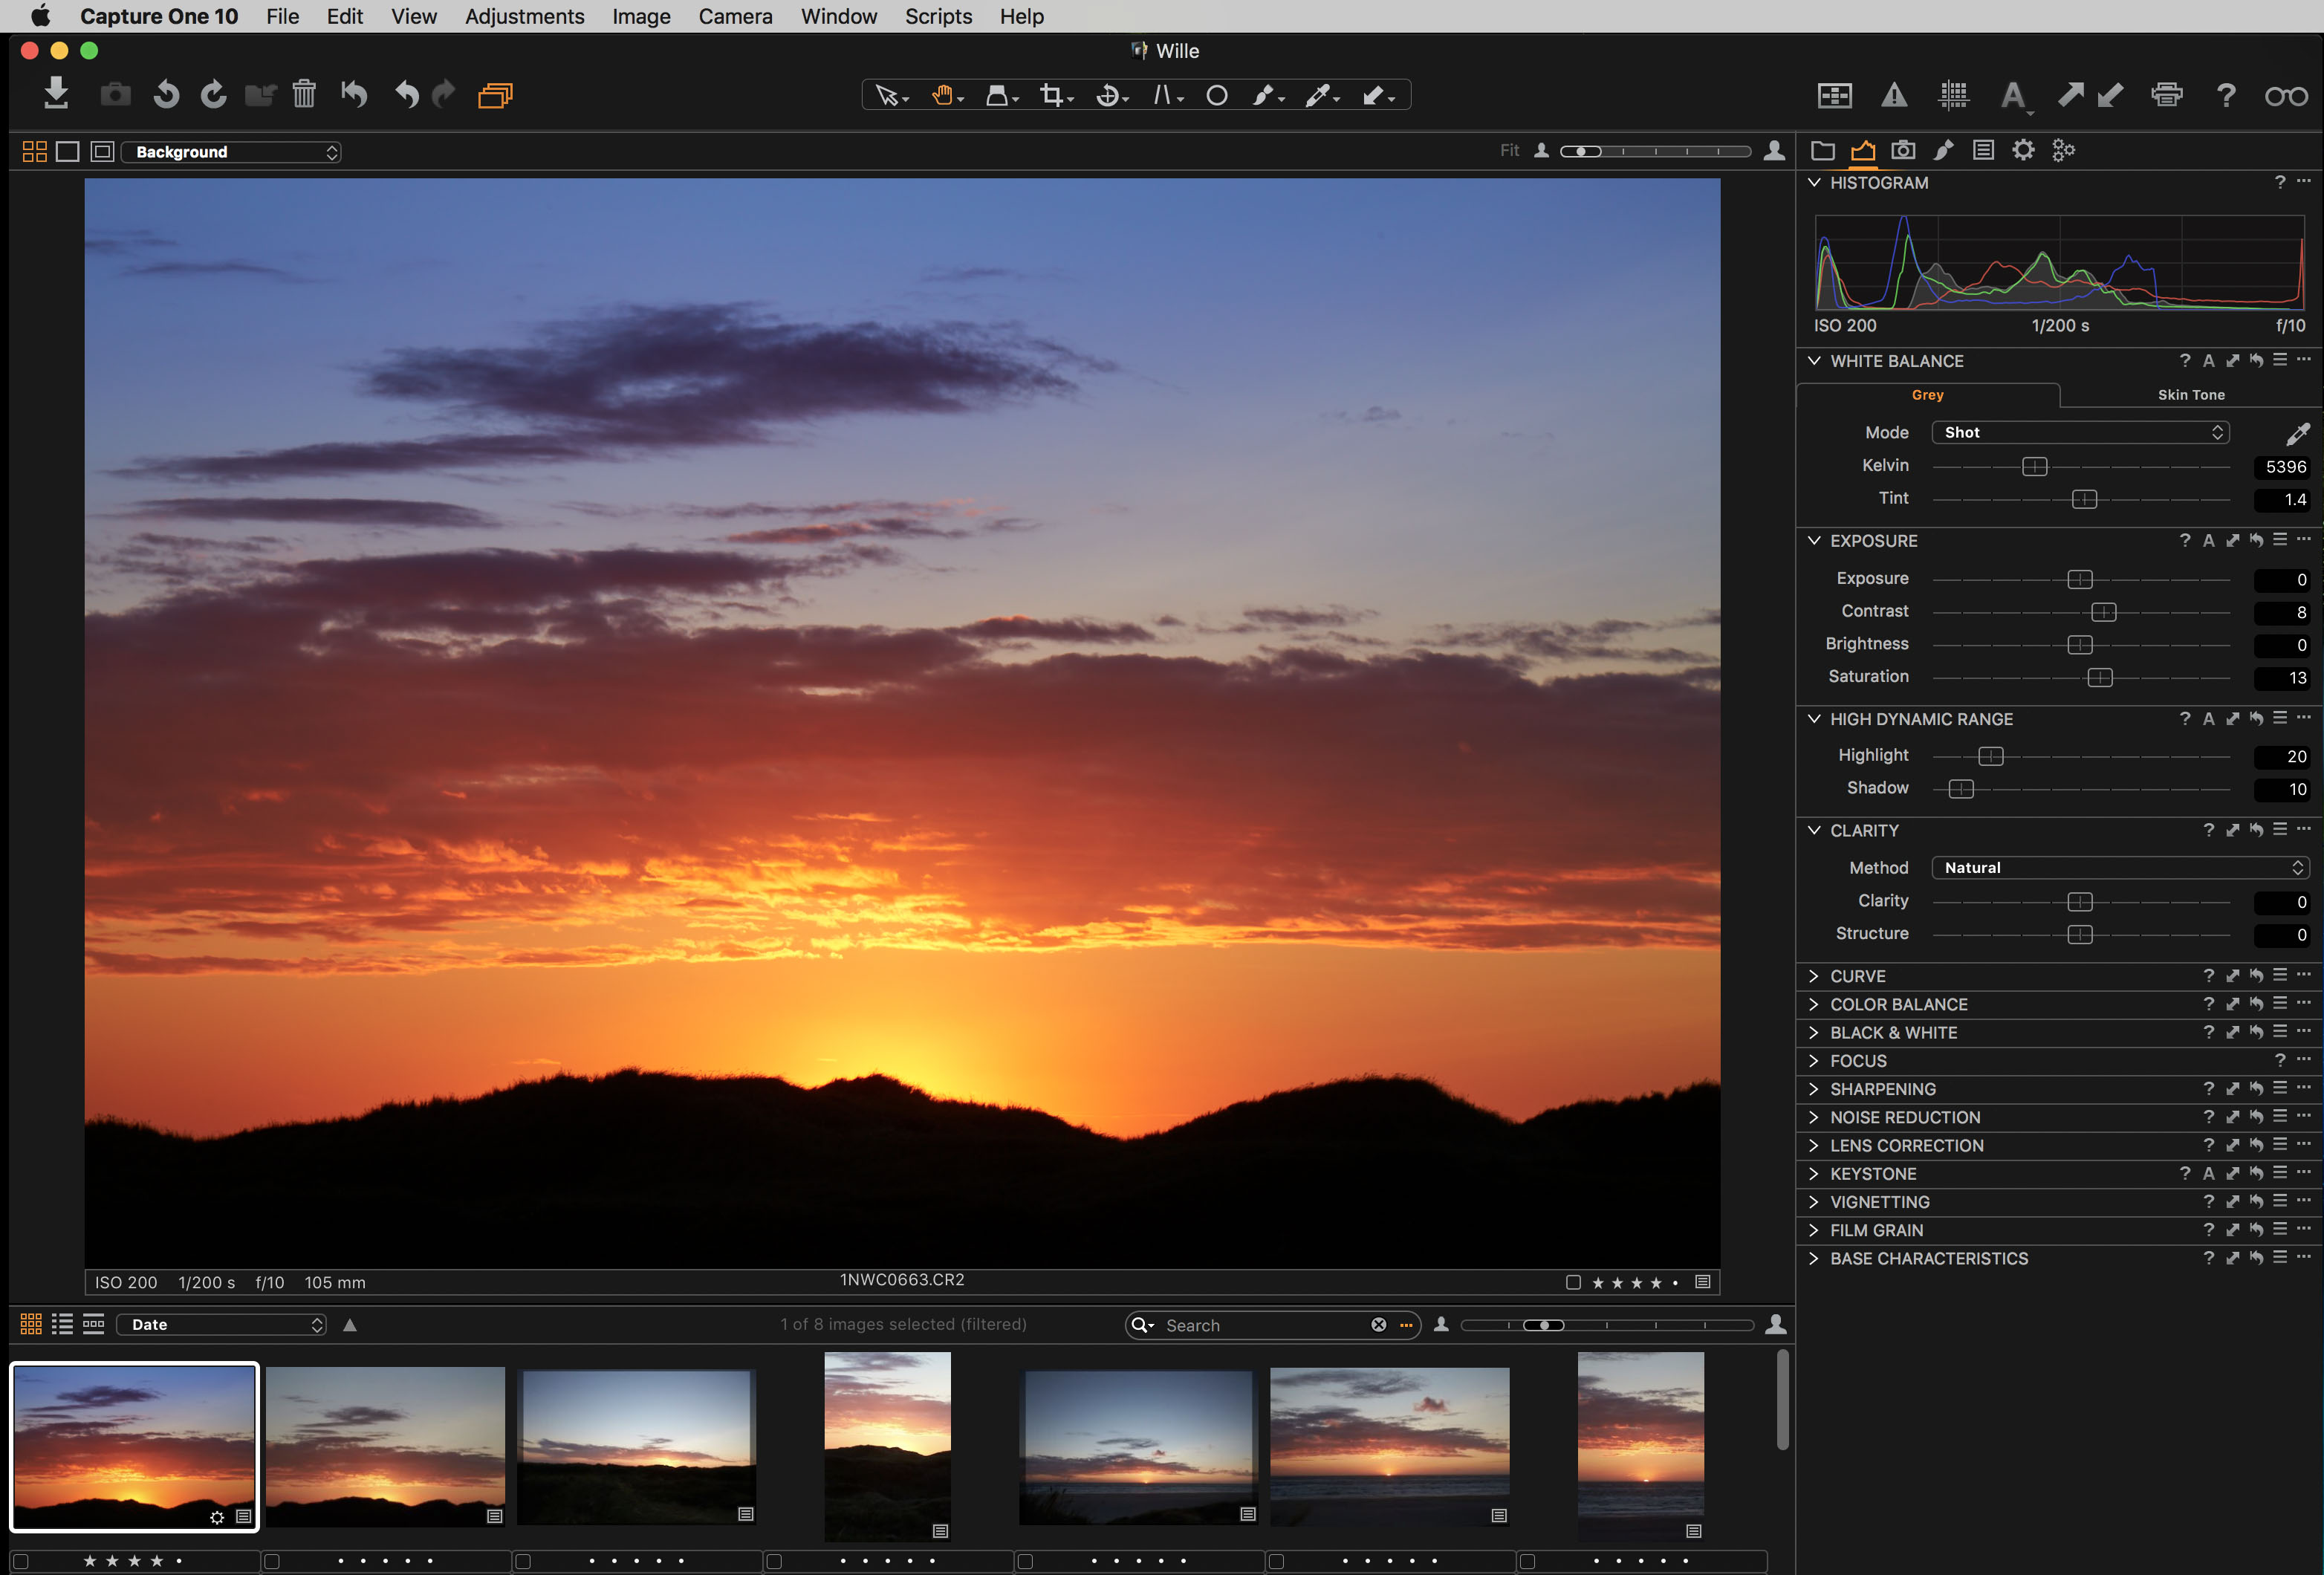
Task: Open the Metadata tool tab
Action: tap(1983, 150)
